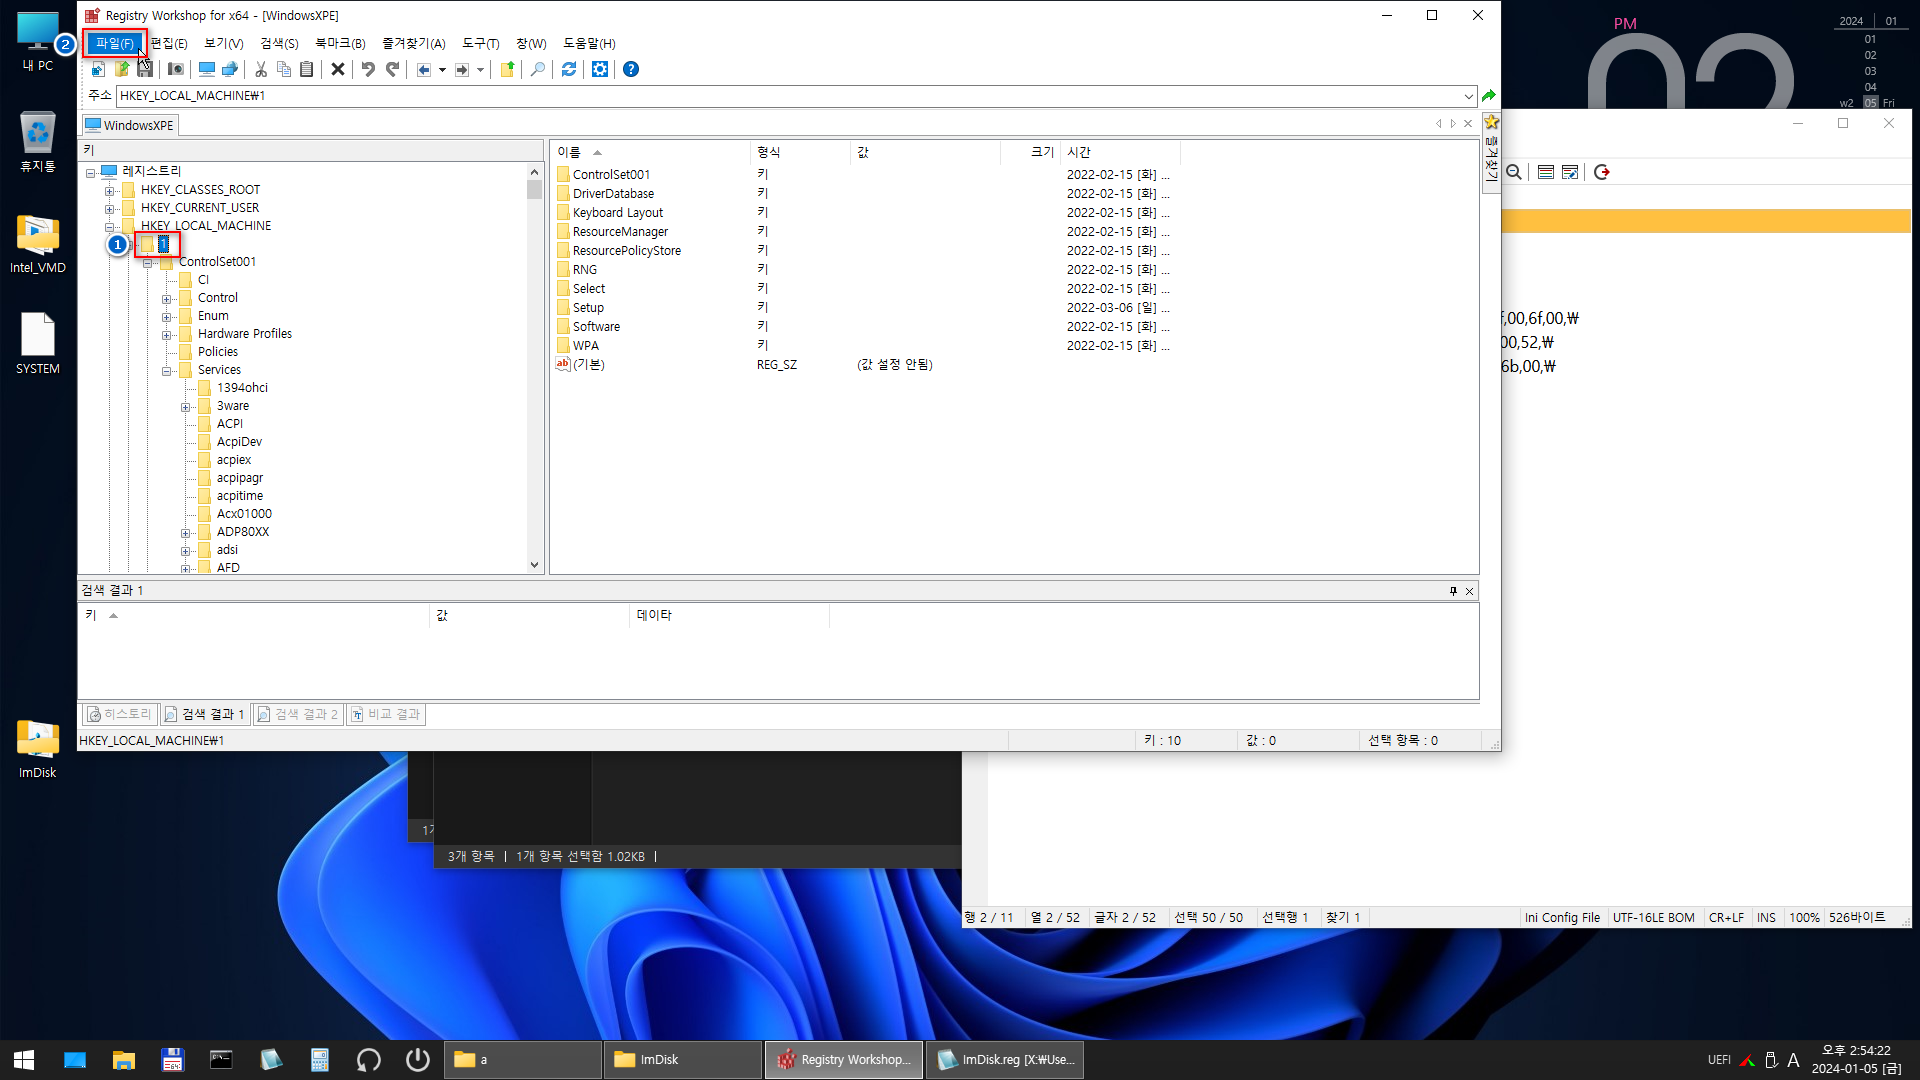Viewport: 1920px width, 1080px height.
Task: Click the Copy icon in toolbar
Action: pyautogui.click(x=284, y=69)
